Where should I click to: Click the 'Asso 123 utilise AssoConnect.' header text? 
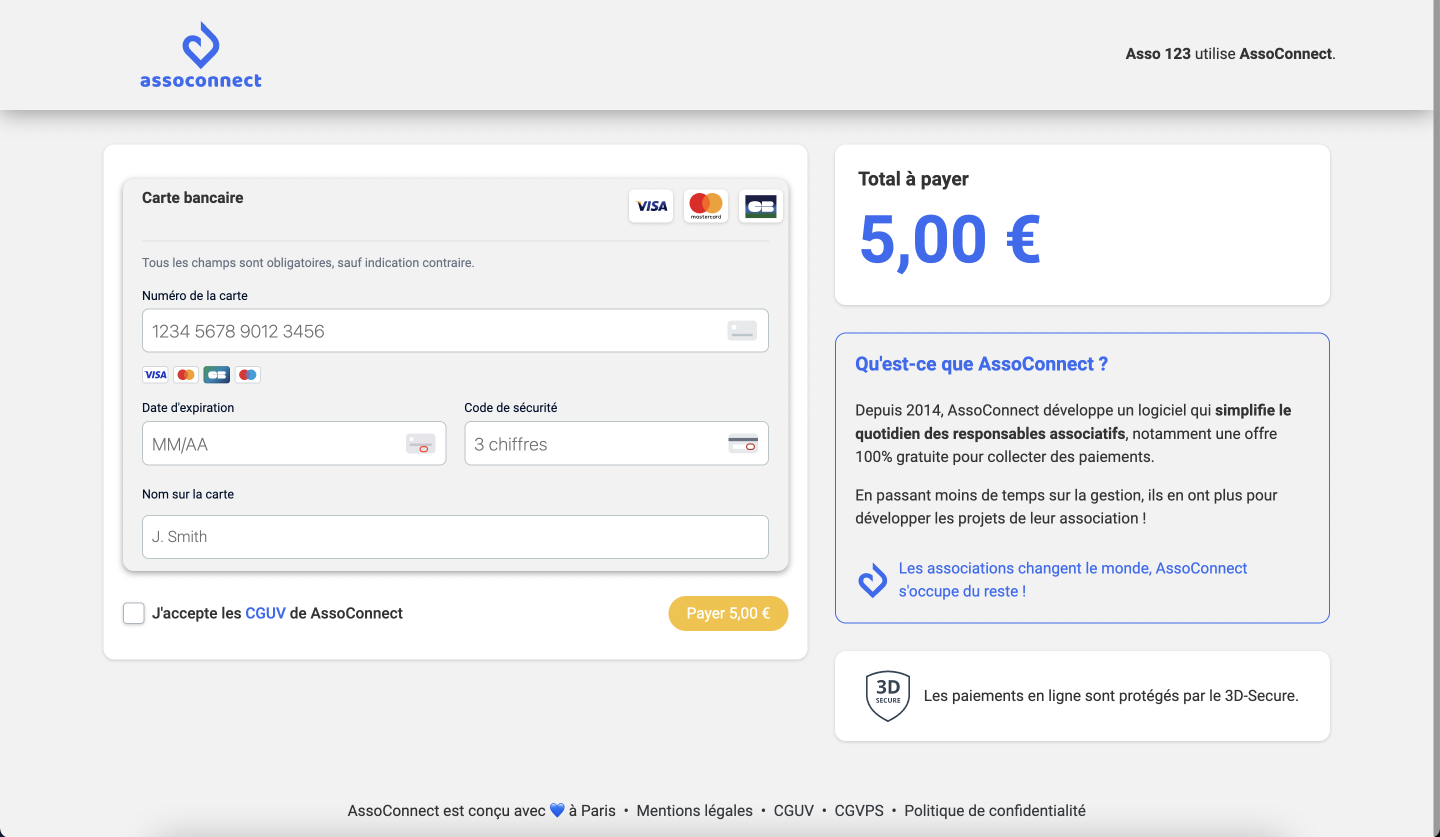coord(1231,54)
